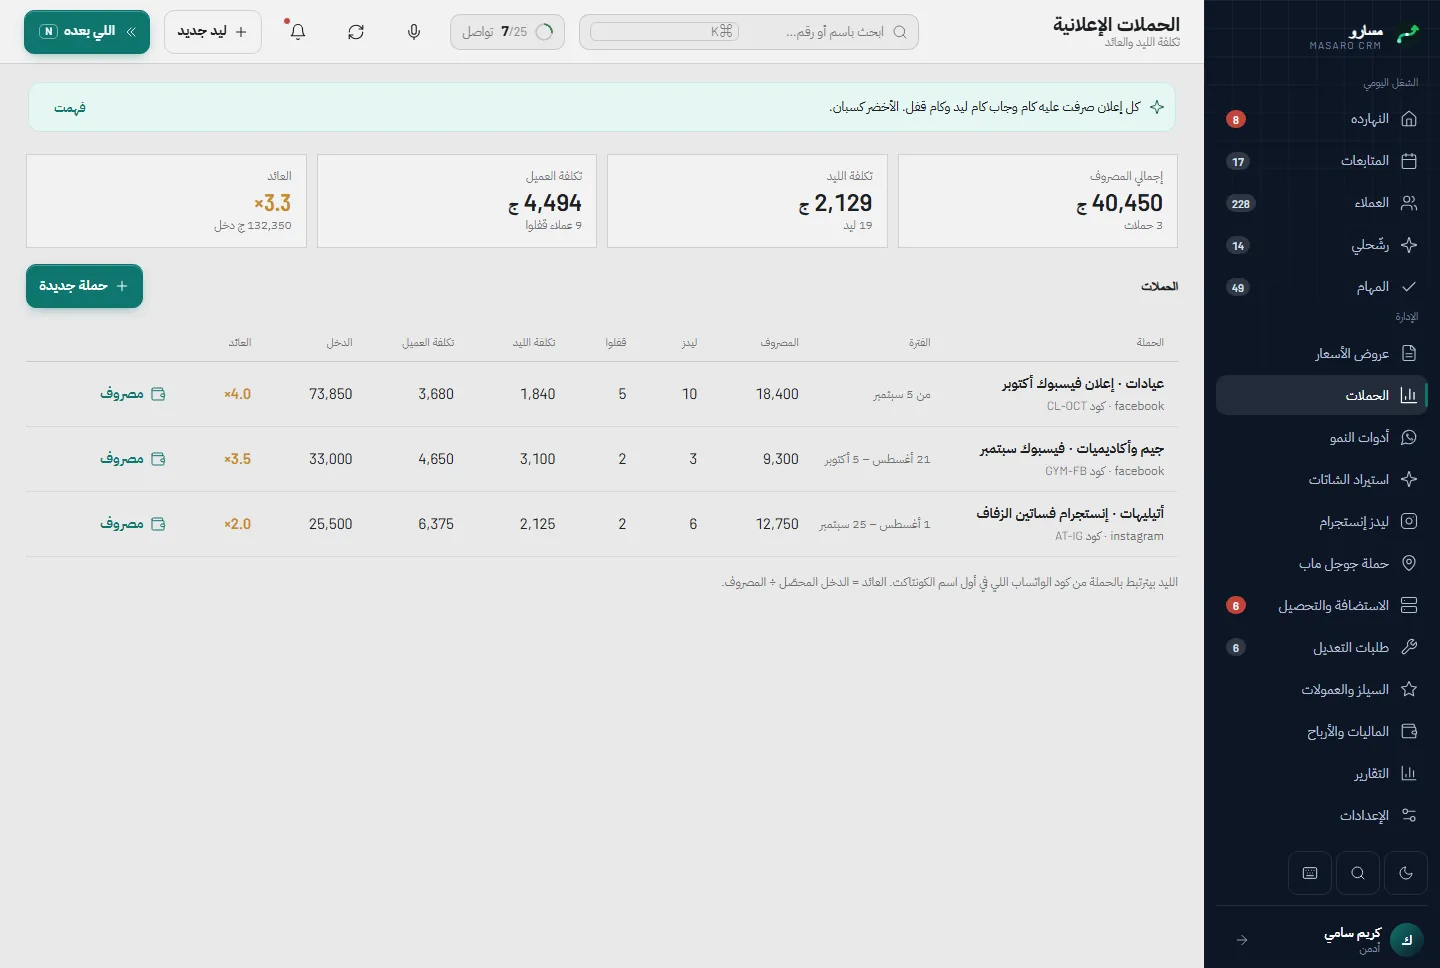Screen dimensions: 1440x968
Task: Open campaign جيم وأكاديميات · فيسبوك سبتمبر
Action: tap(1072, 449)
